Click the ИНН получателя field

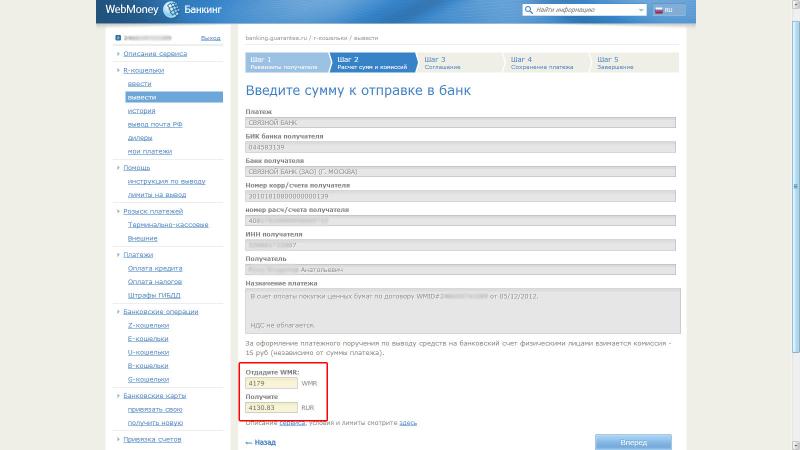460,245
